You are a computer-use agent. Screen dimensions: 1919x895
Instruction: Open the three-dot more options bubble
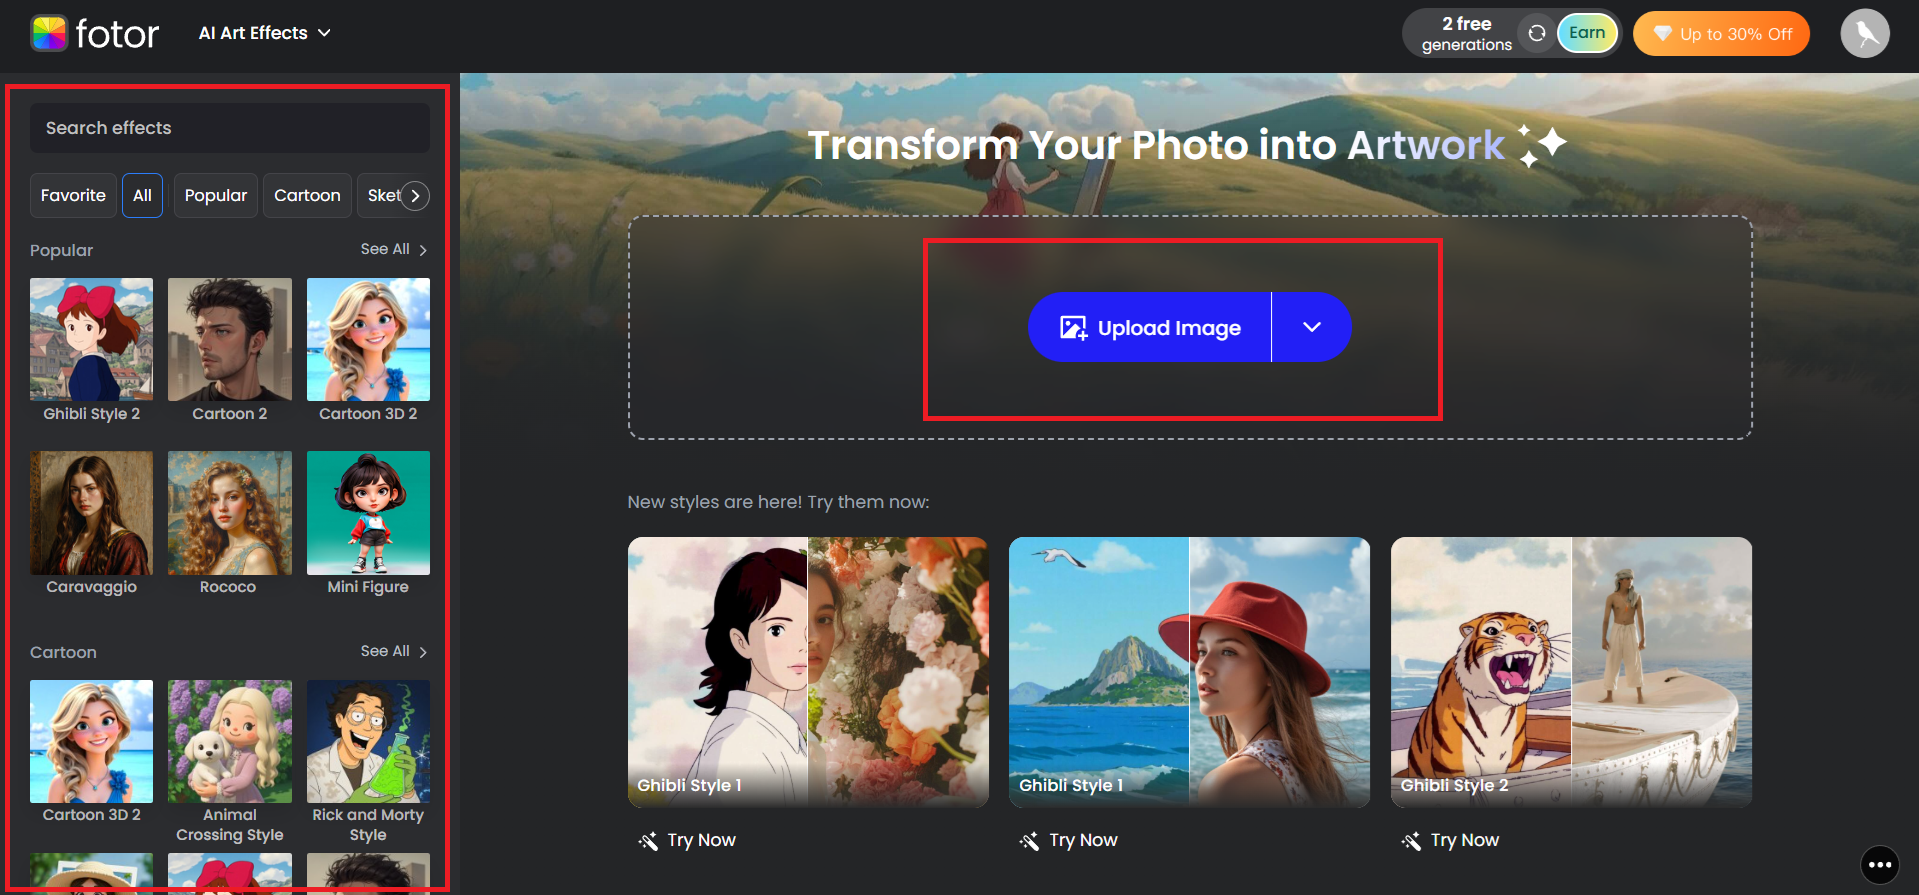(x=1880, y=865)
